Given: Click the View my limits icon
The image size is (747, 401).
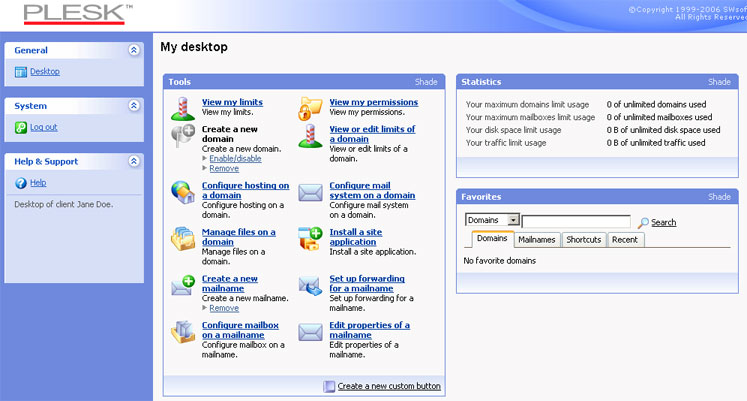Looking at the screenshot, I should 182,109.
